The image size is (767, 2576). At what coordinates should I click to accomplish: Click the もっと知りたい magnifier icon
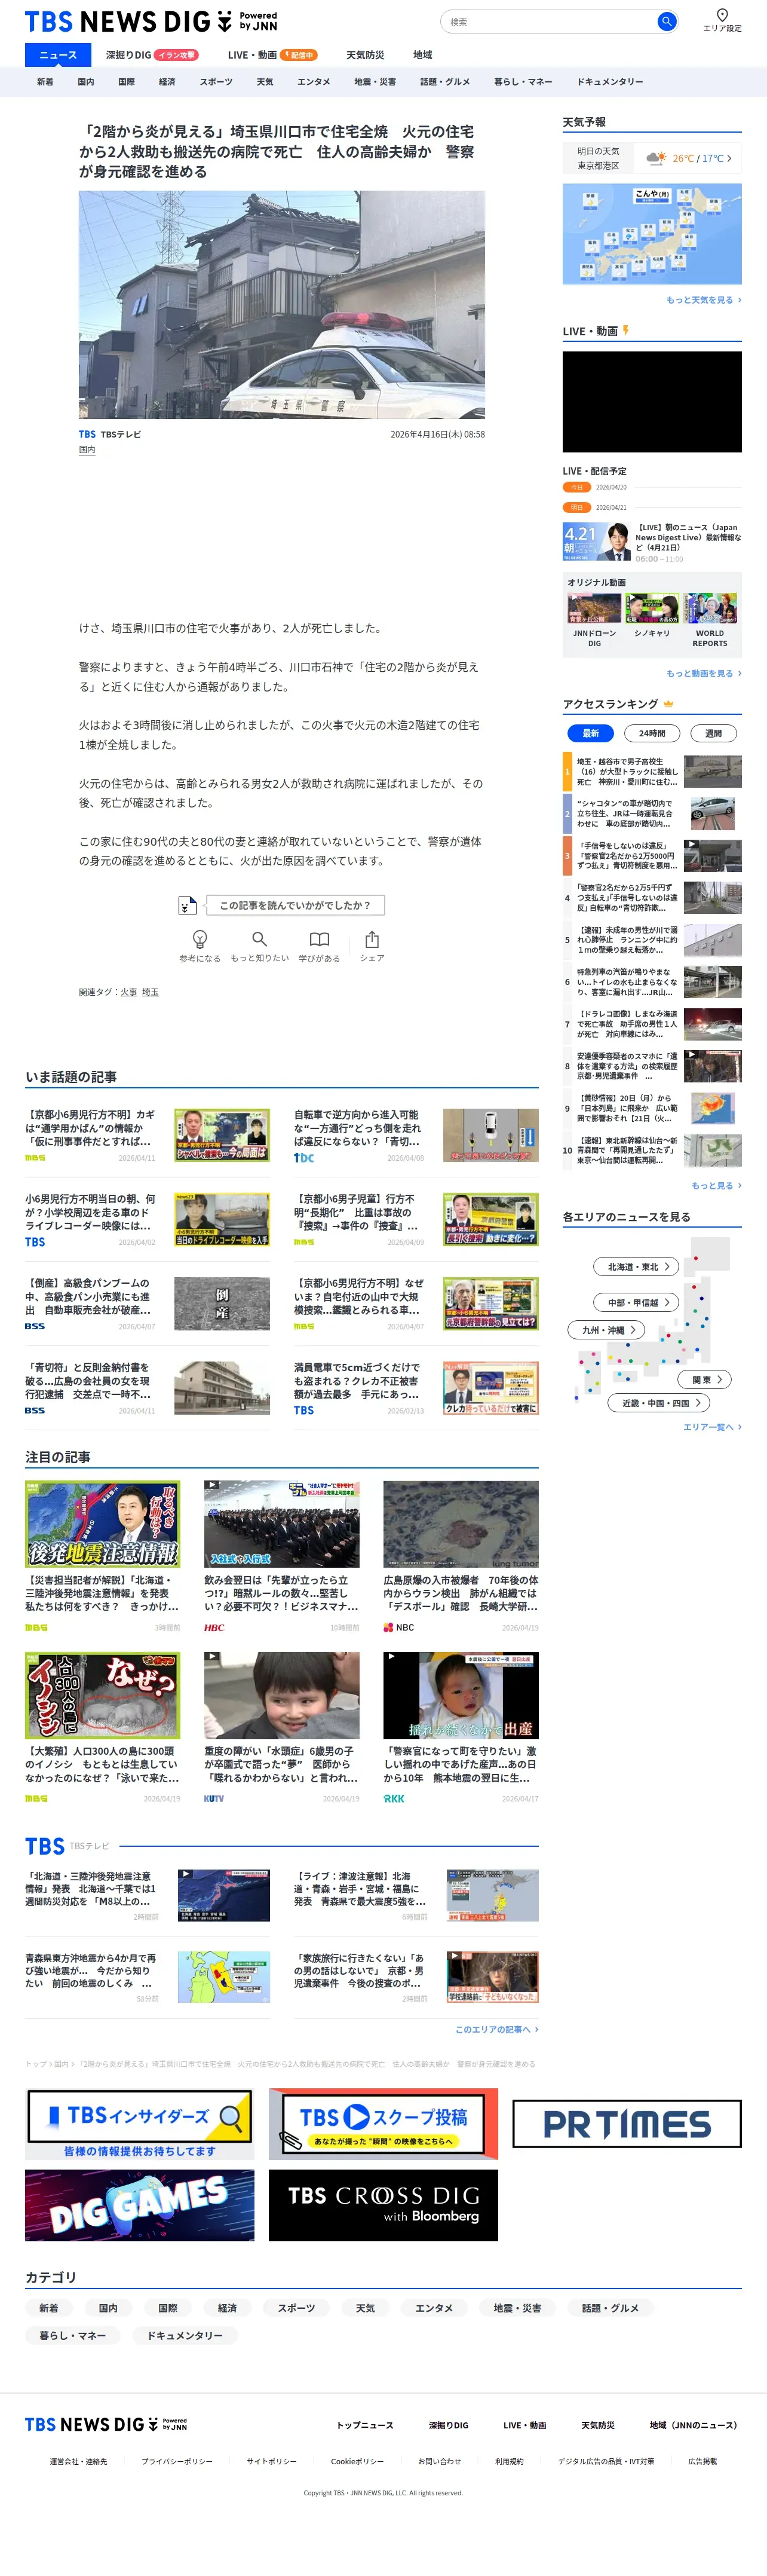[259, 938]
